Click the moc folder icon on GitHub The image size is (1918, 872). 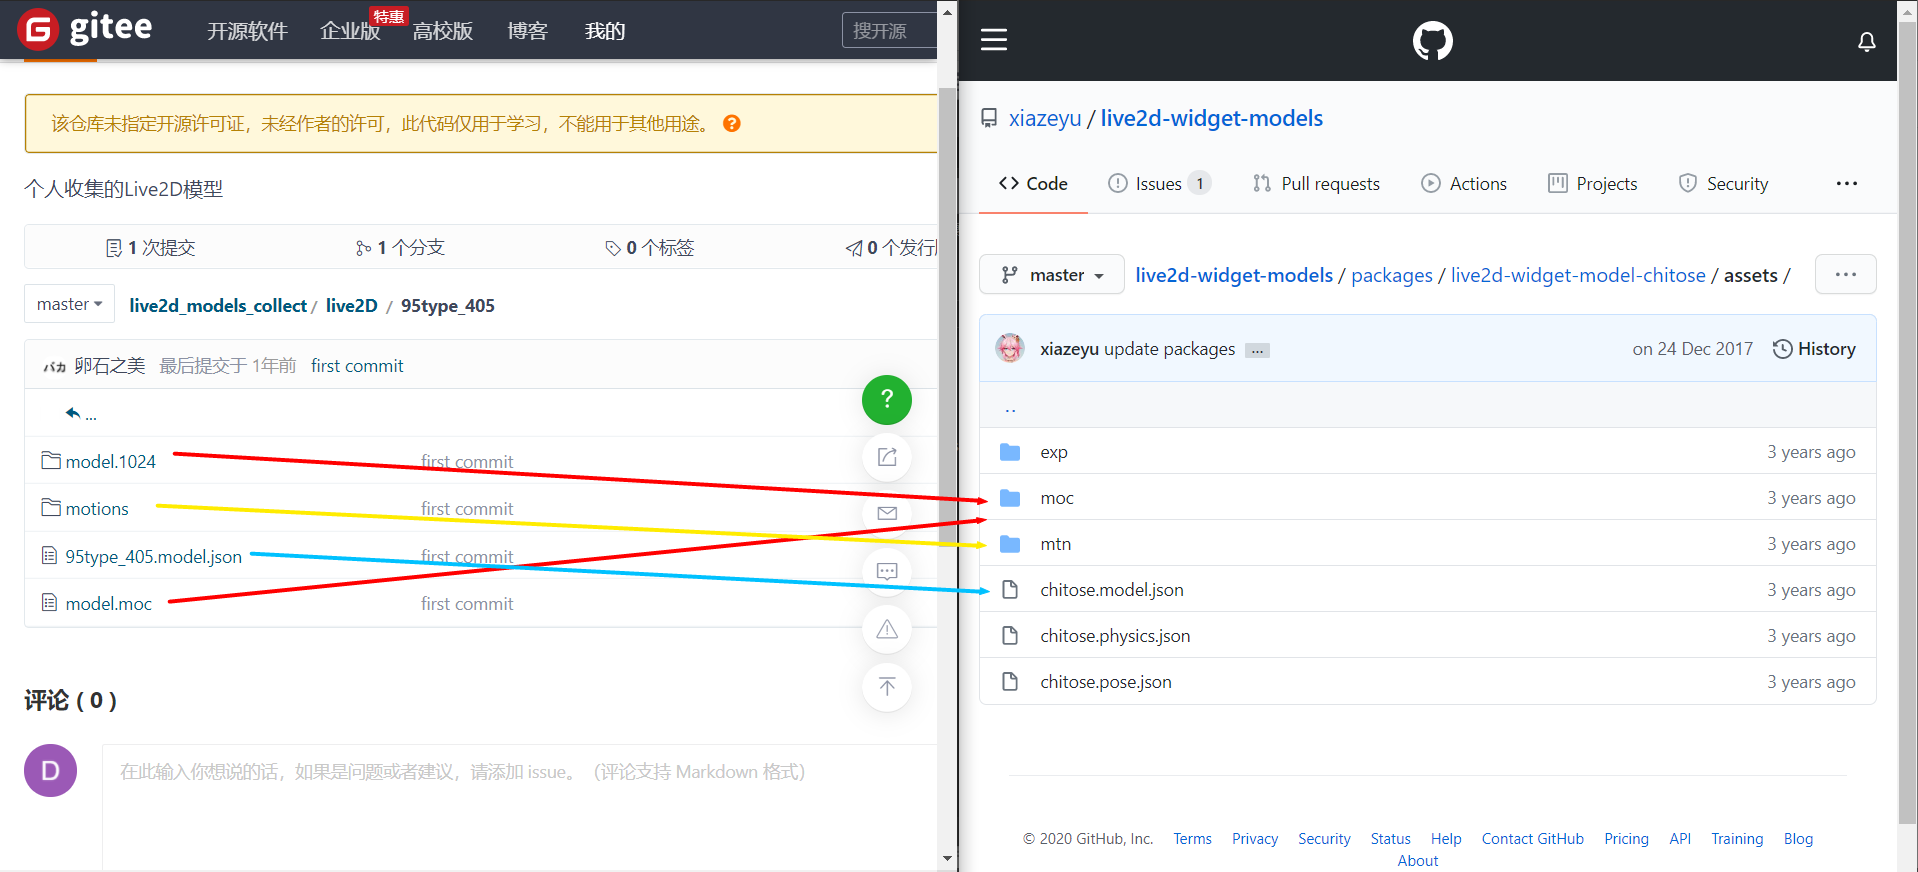1010,498
